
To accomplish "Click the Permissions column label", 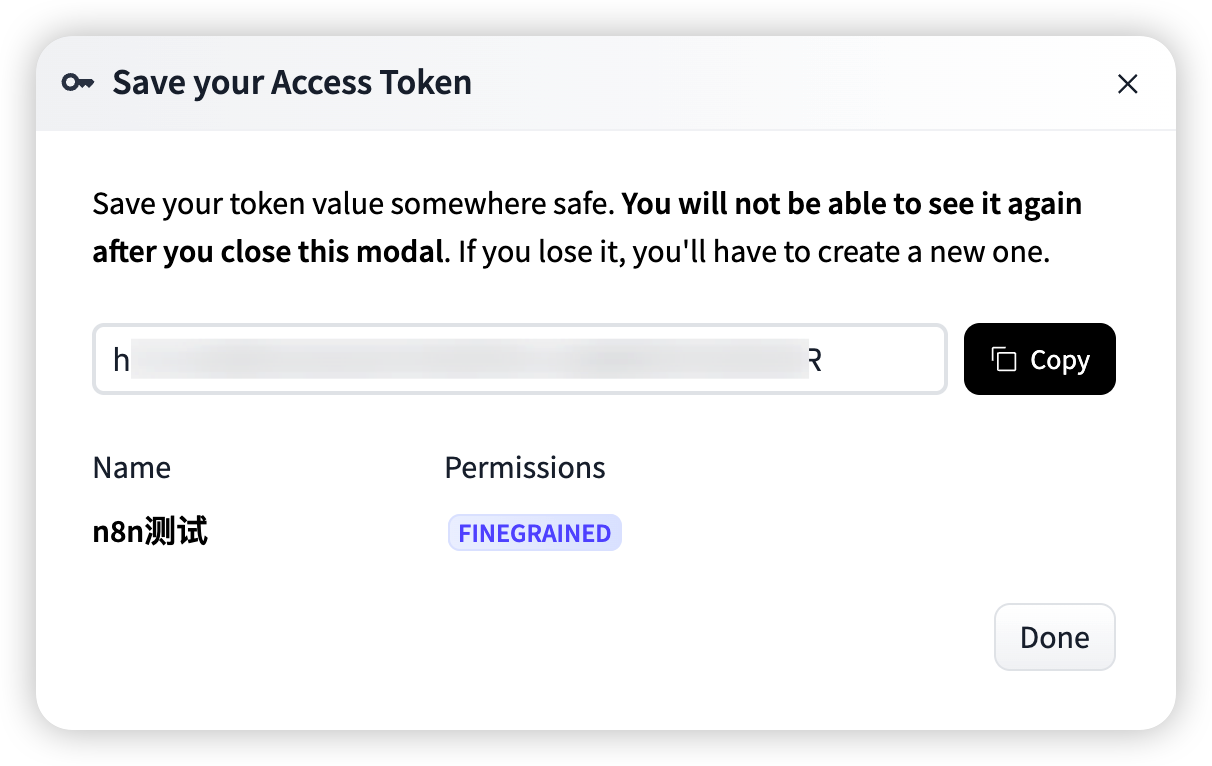I will 524,468.
